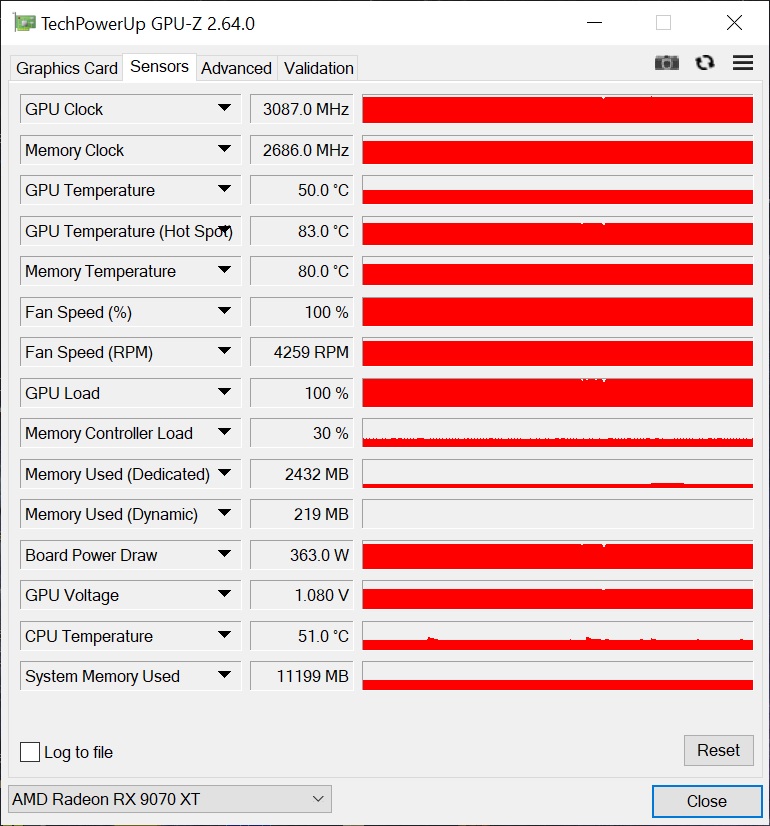This screenshot has width=770, height=826.
Task: Click the GPU Load red graph bar
Action: [x=557, y=392]
